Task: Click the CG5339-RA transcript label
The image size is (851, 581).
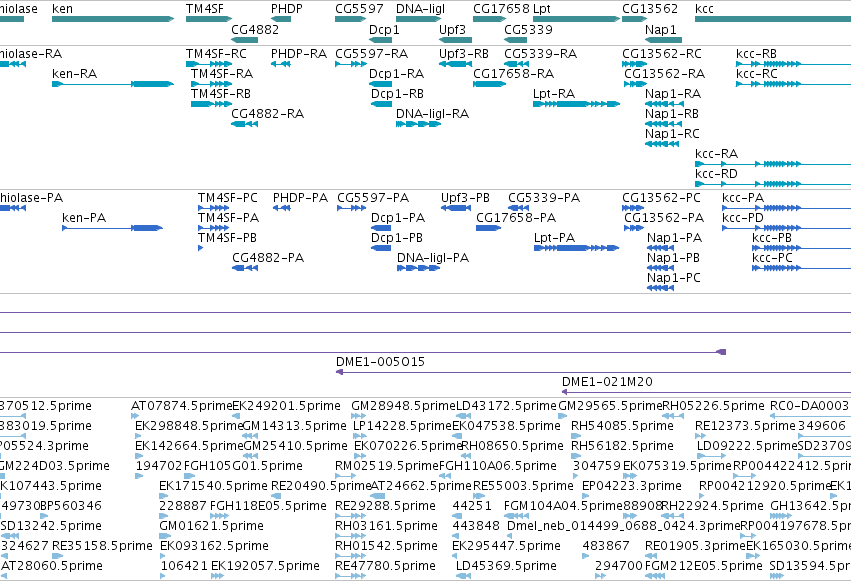Action: point(541,54)
